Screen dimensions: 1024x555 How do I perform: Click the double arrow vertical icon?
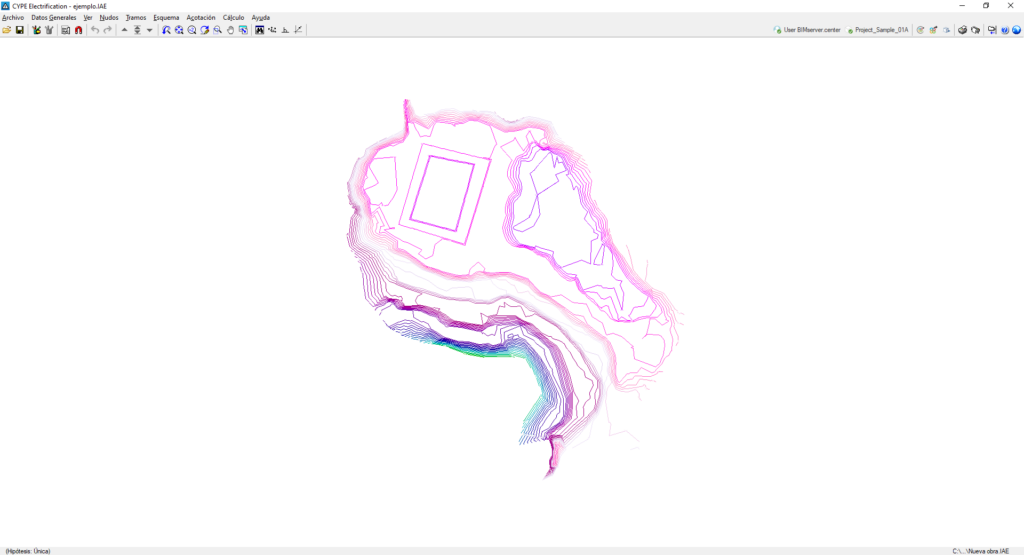(x=137, y=30)
